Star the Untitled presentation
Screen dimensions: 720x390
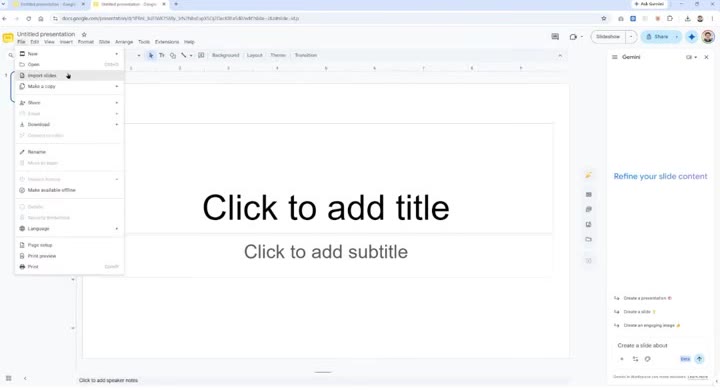point(84,34)
